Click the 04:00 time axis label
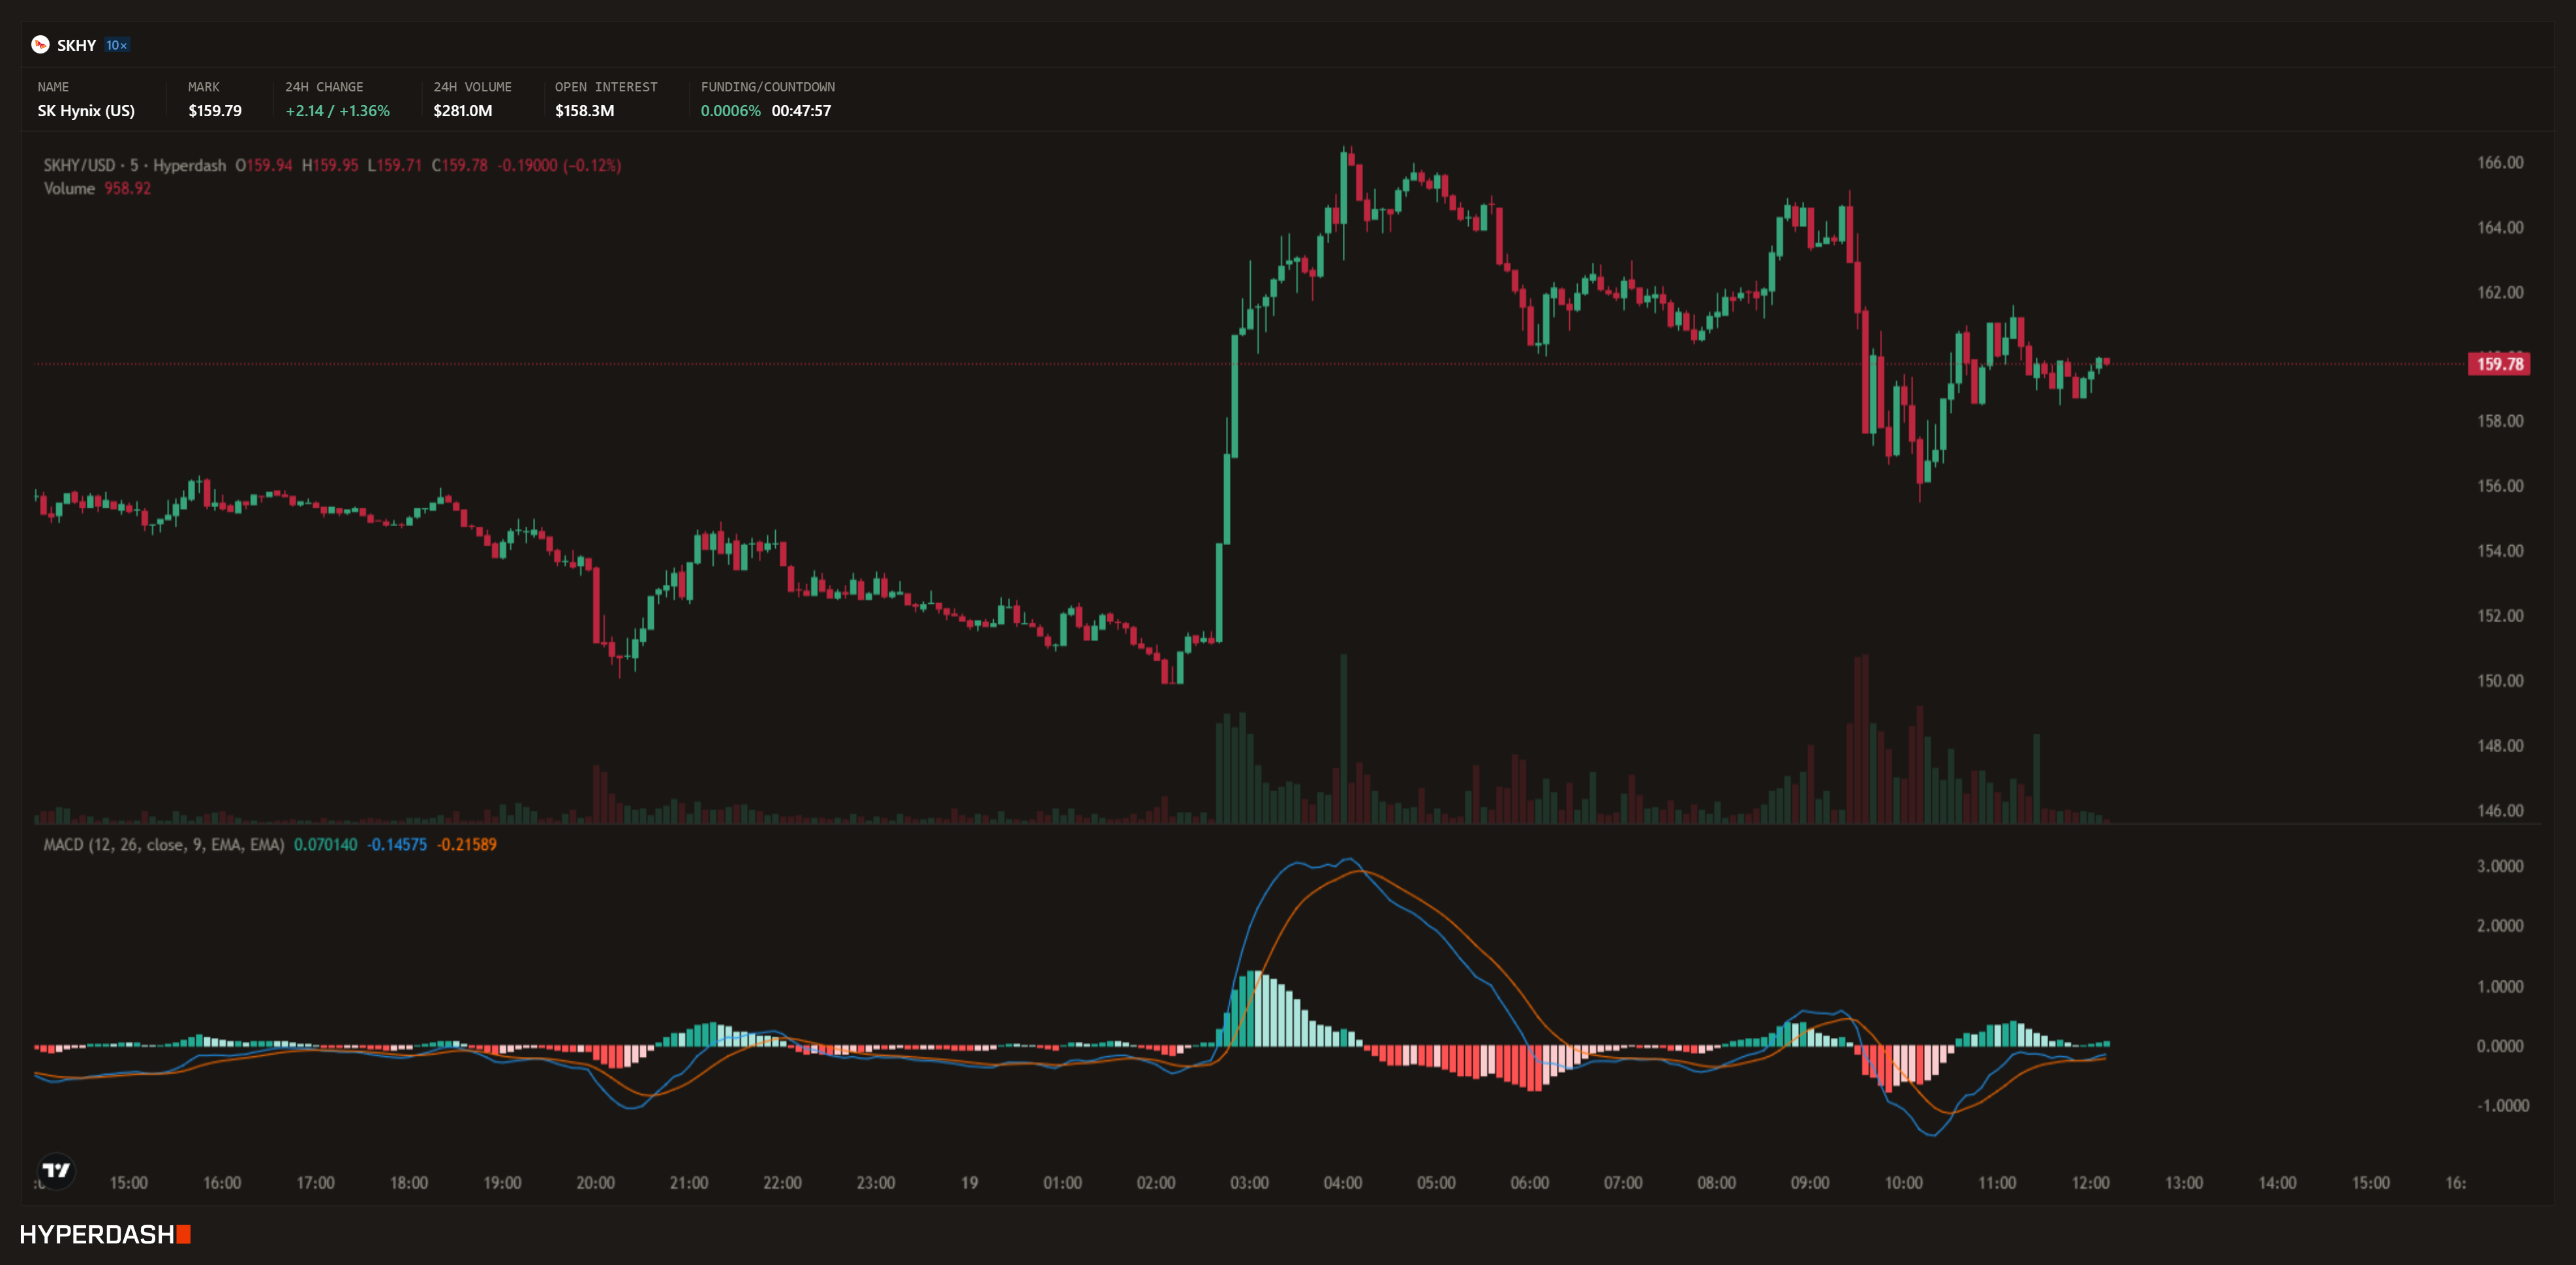This screenshot has width=2576, height=1265. pyautogui.click(x=1343, y=1183)
